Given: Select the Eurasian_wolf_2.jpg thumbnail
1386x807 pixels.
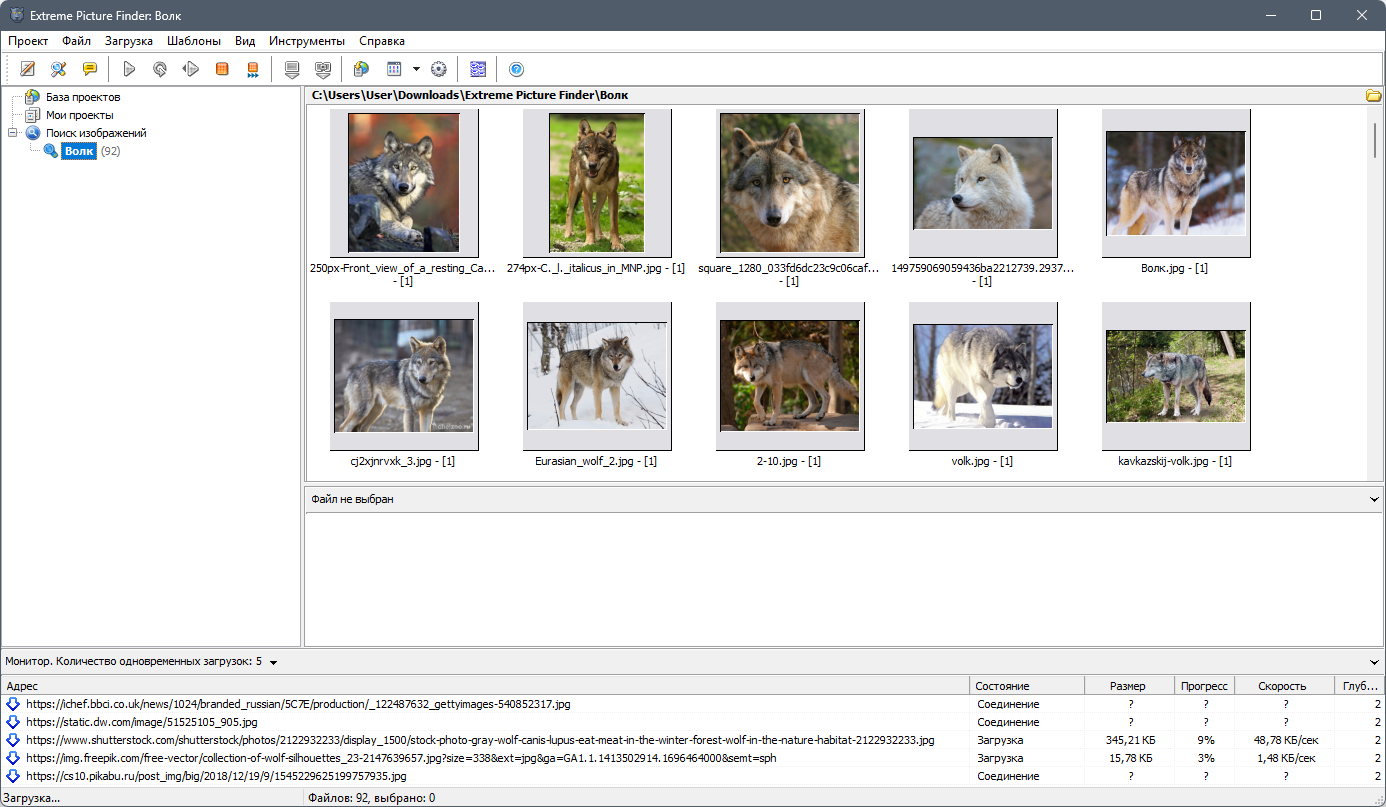Looking at the screenshot, I should [597, 376].
